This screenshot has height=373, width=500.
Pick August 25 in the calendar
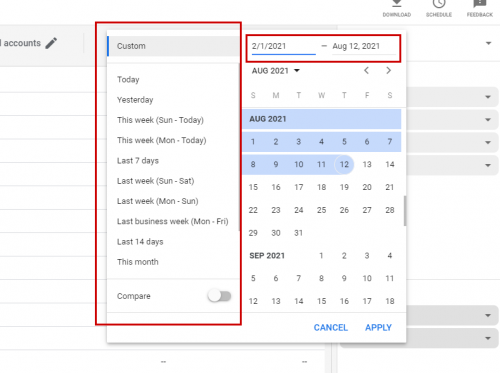coord(321,210)
